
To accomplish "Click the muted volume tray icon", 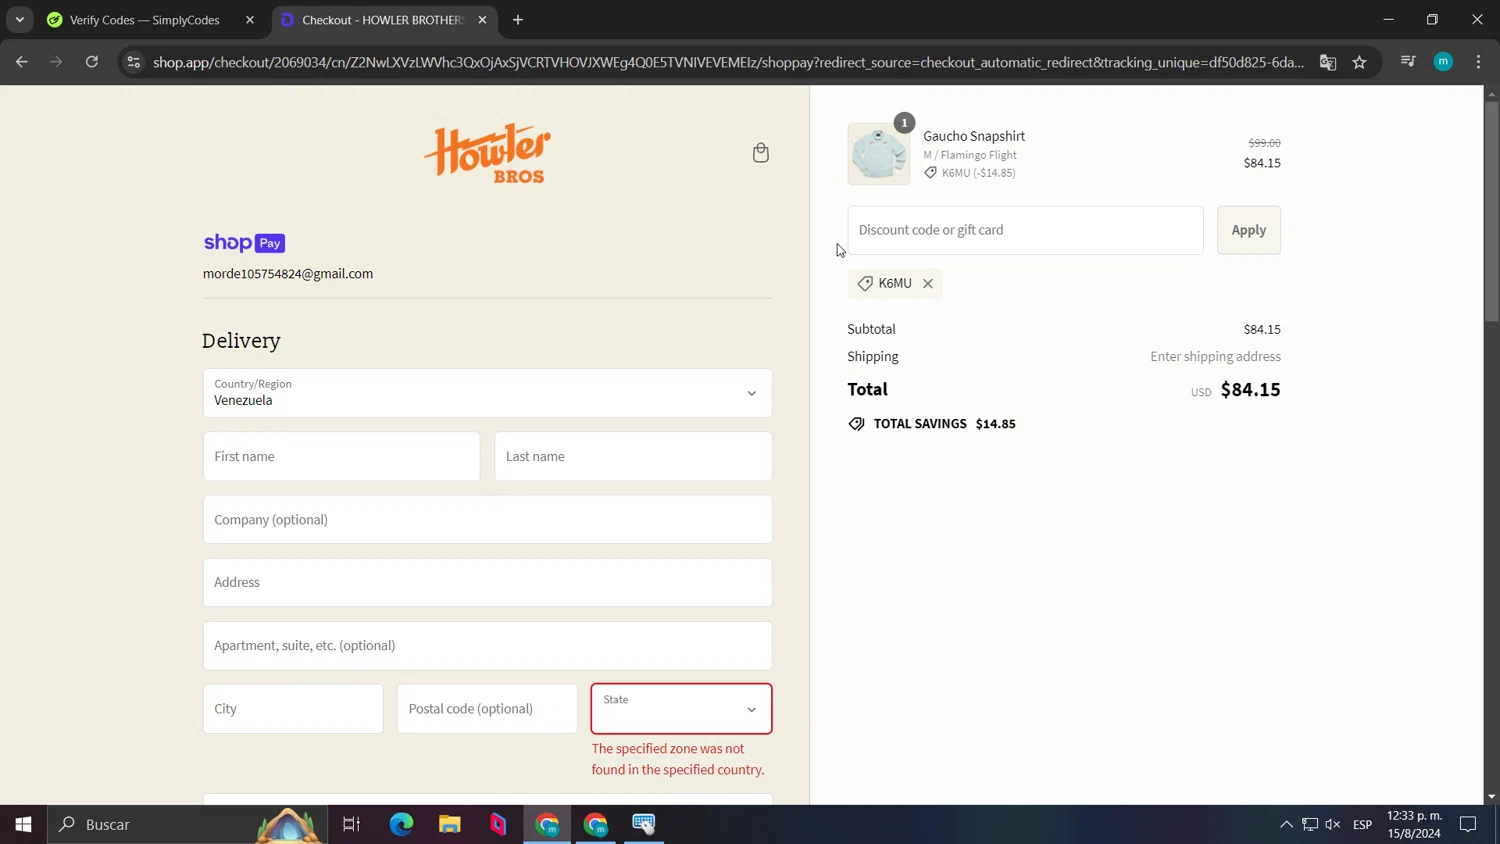I will (1333, 825).
